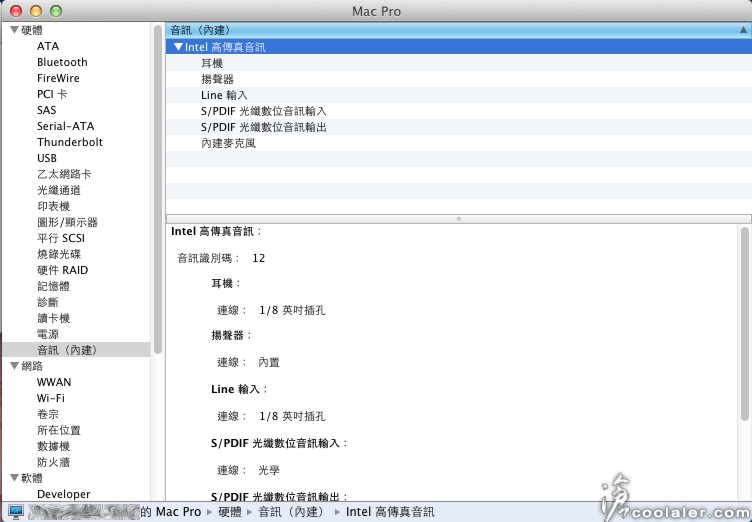Select the 耳機 headphone row
The image size is (752, 522).
click(458, 63)
